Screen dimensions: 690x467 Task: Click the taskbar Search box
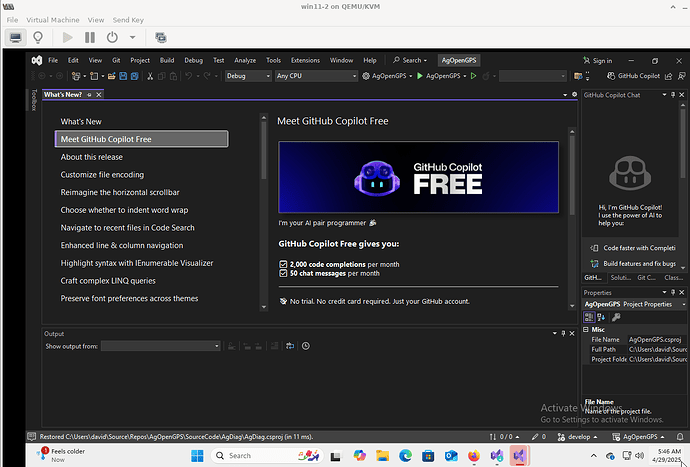pos(267,456)
